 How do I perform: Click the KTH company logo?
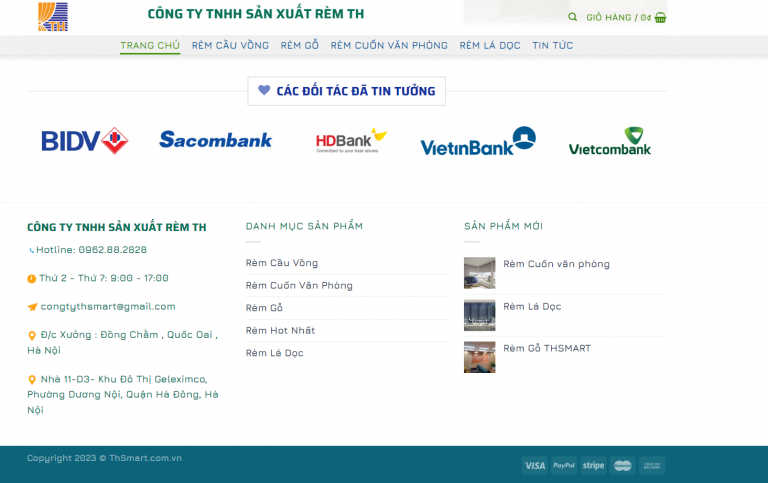pyautogui.click(x=53, y=17)
